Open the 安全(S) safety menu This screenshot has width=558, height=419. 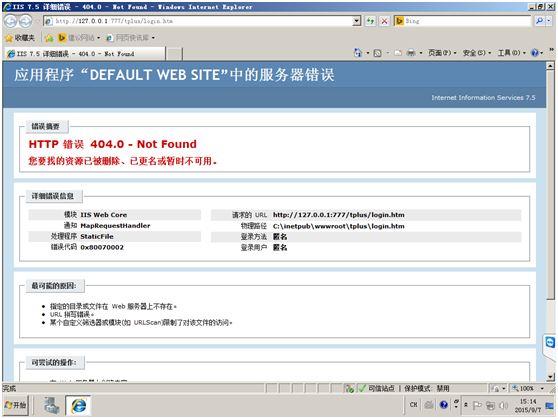tap(477, 53)
